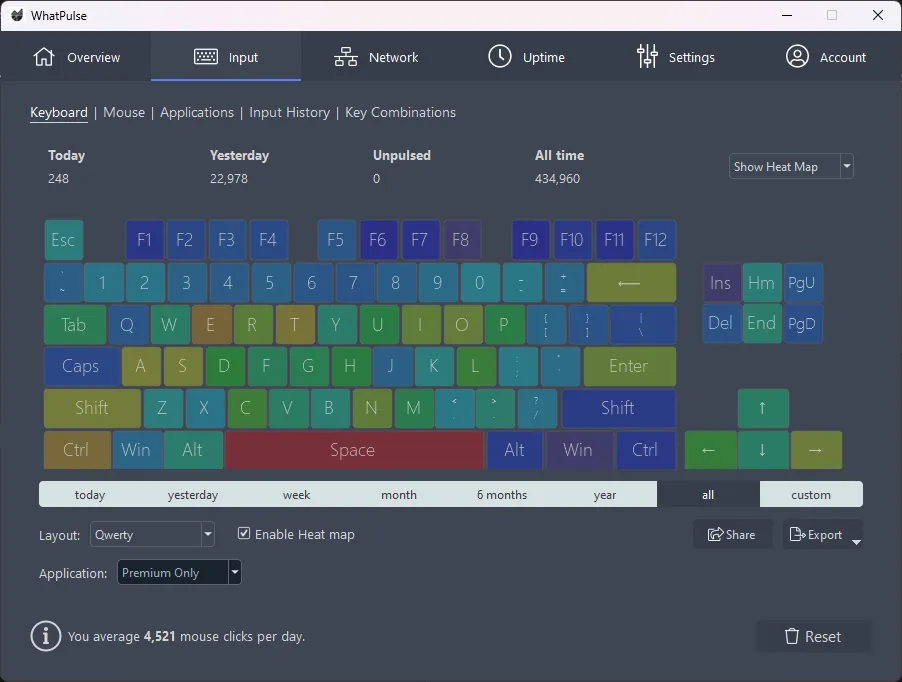Click the Export button
Screen dimensions: 902x682
[816, 535]
